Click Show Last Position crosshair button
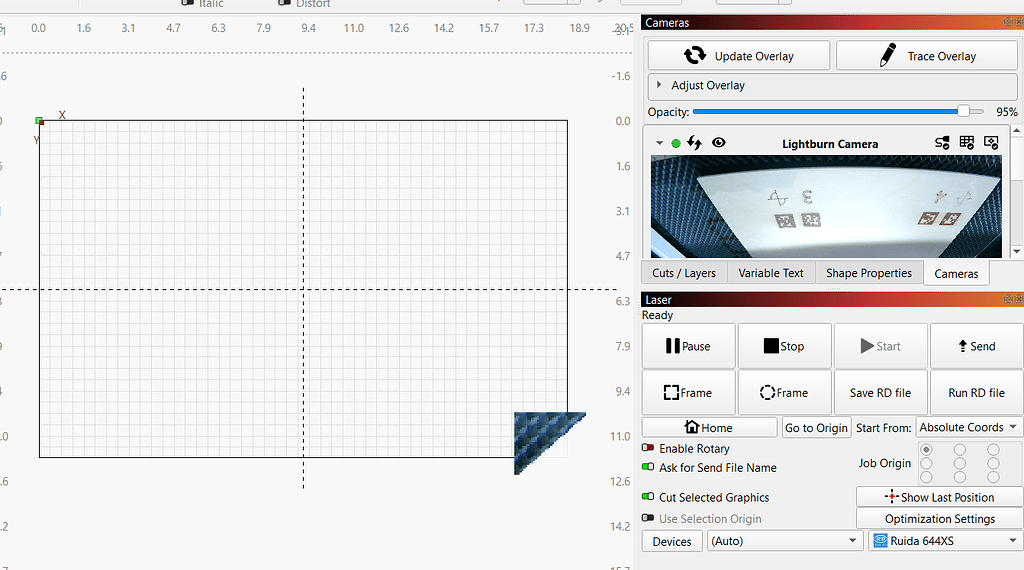 pyautogui.click(x=939, y=497)
